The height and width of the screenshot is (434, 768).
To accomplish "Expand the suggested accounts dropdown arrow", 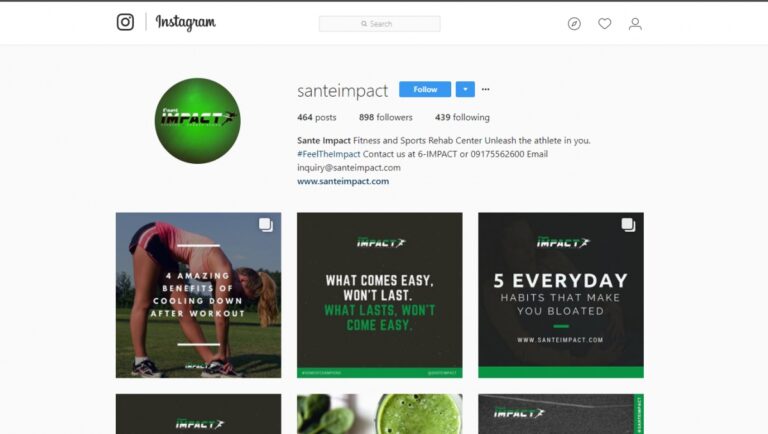I will [x=465, y=89].
